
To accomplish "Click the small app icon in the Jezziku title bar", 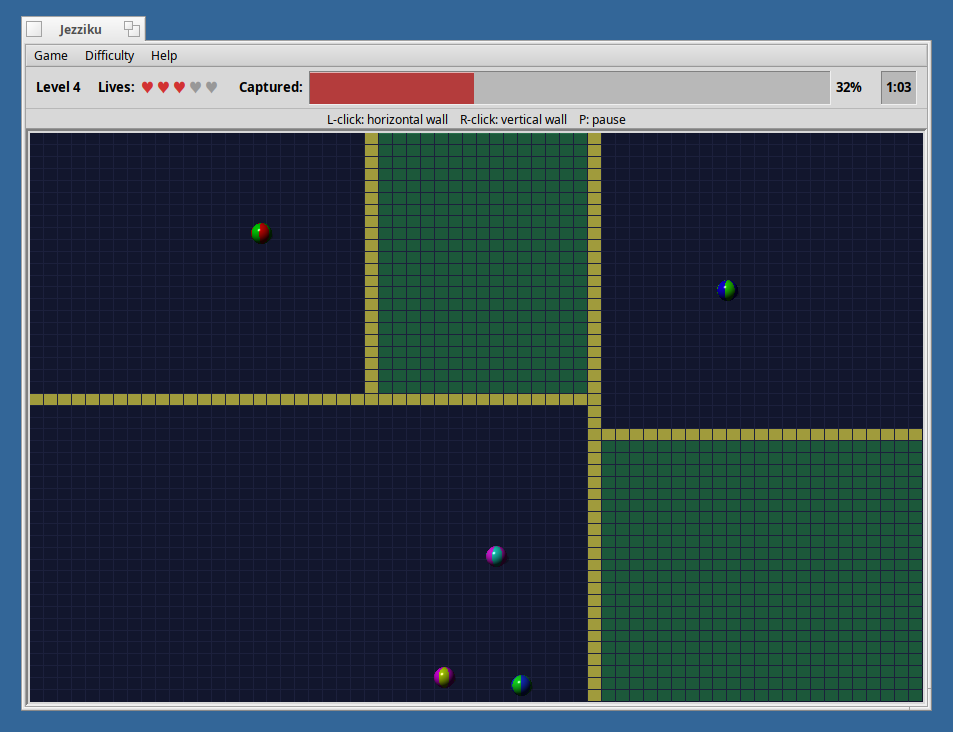I will [x=33, y=29].
